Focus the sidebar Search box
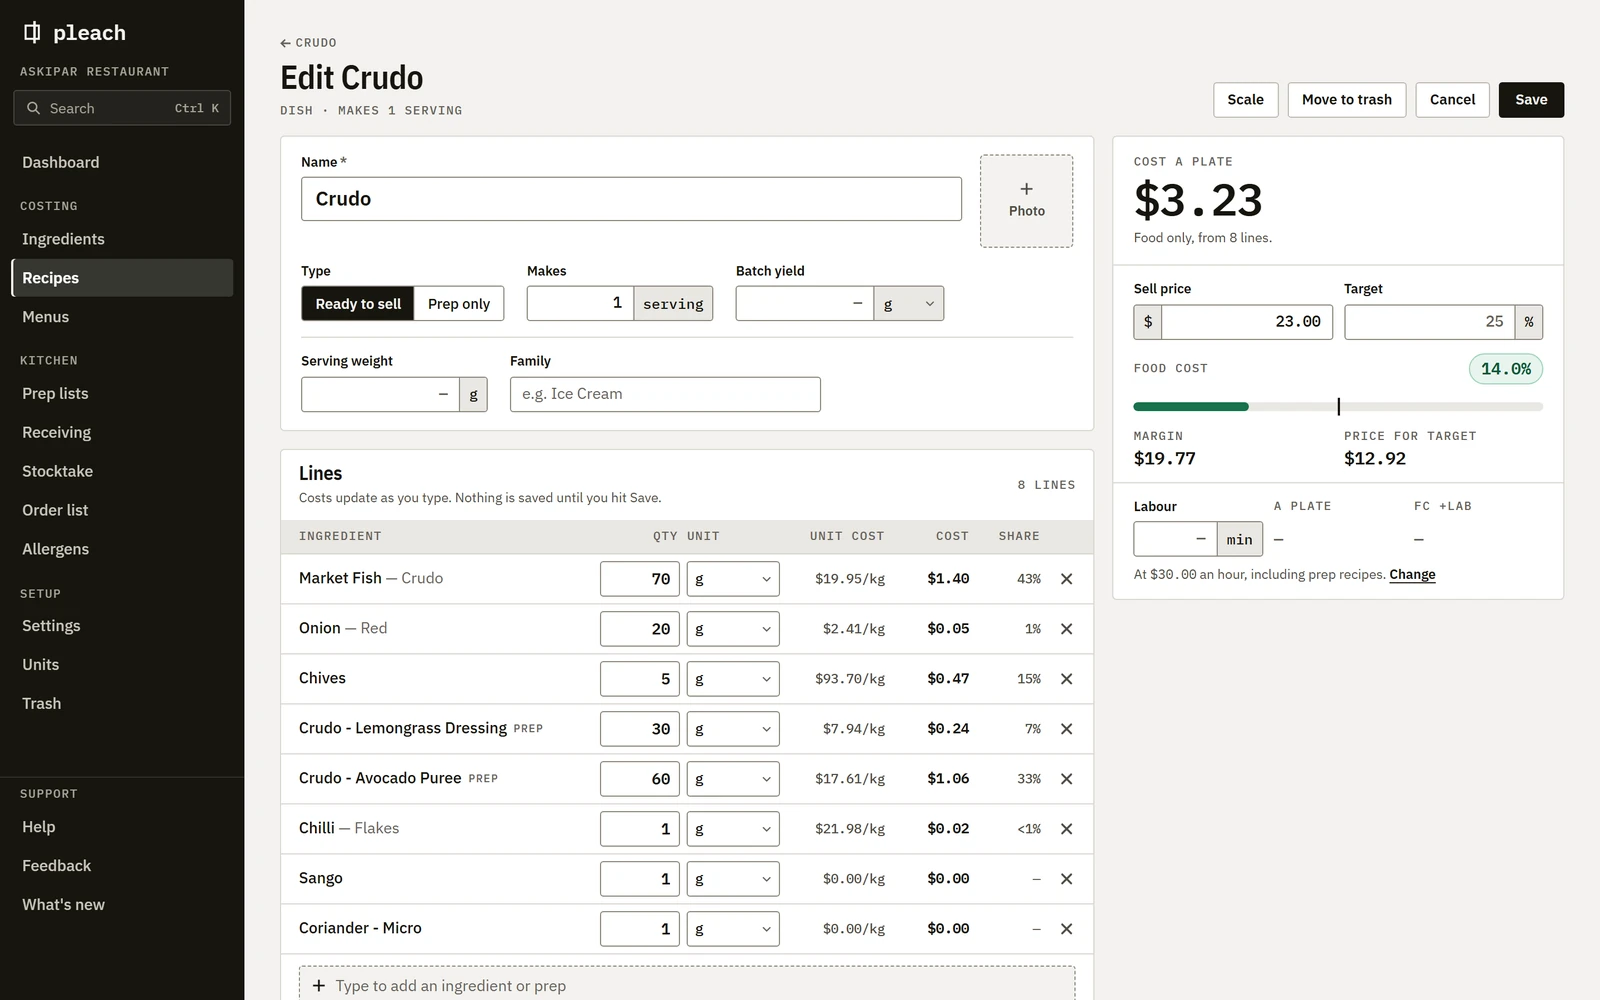 (122, 108)
